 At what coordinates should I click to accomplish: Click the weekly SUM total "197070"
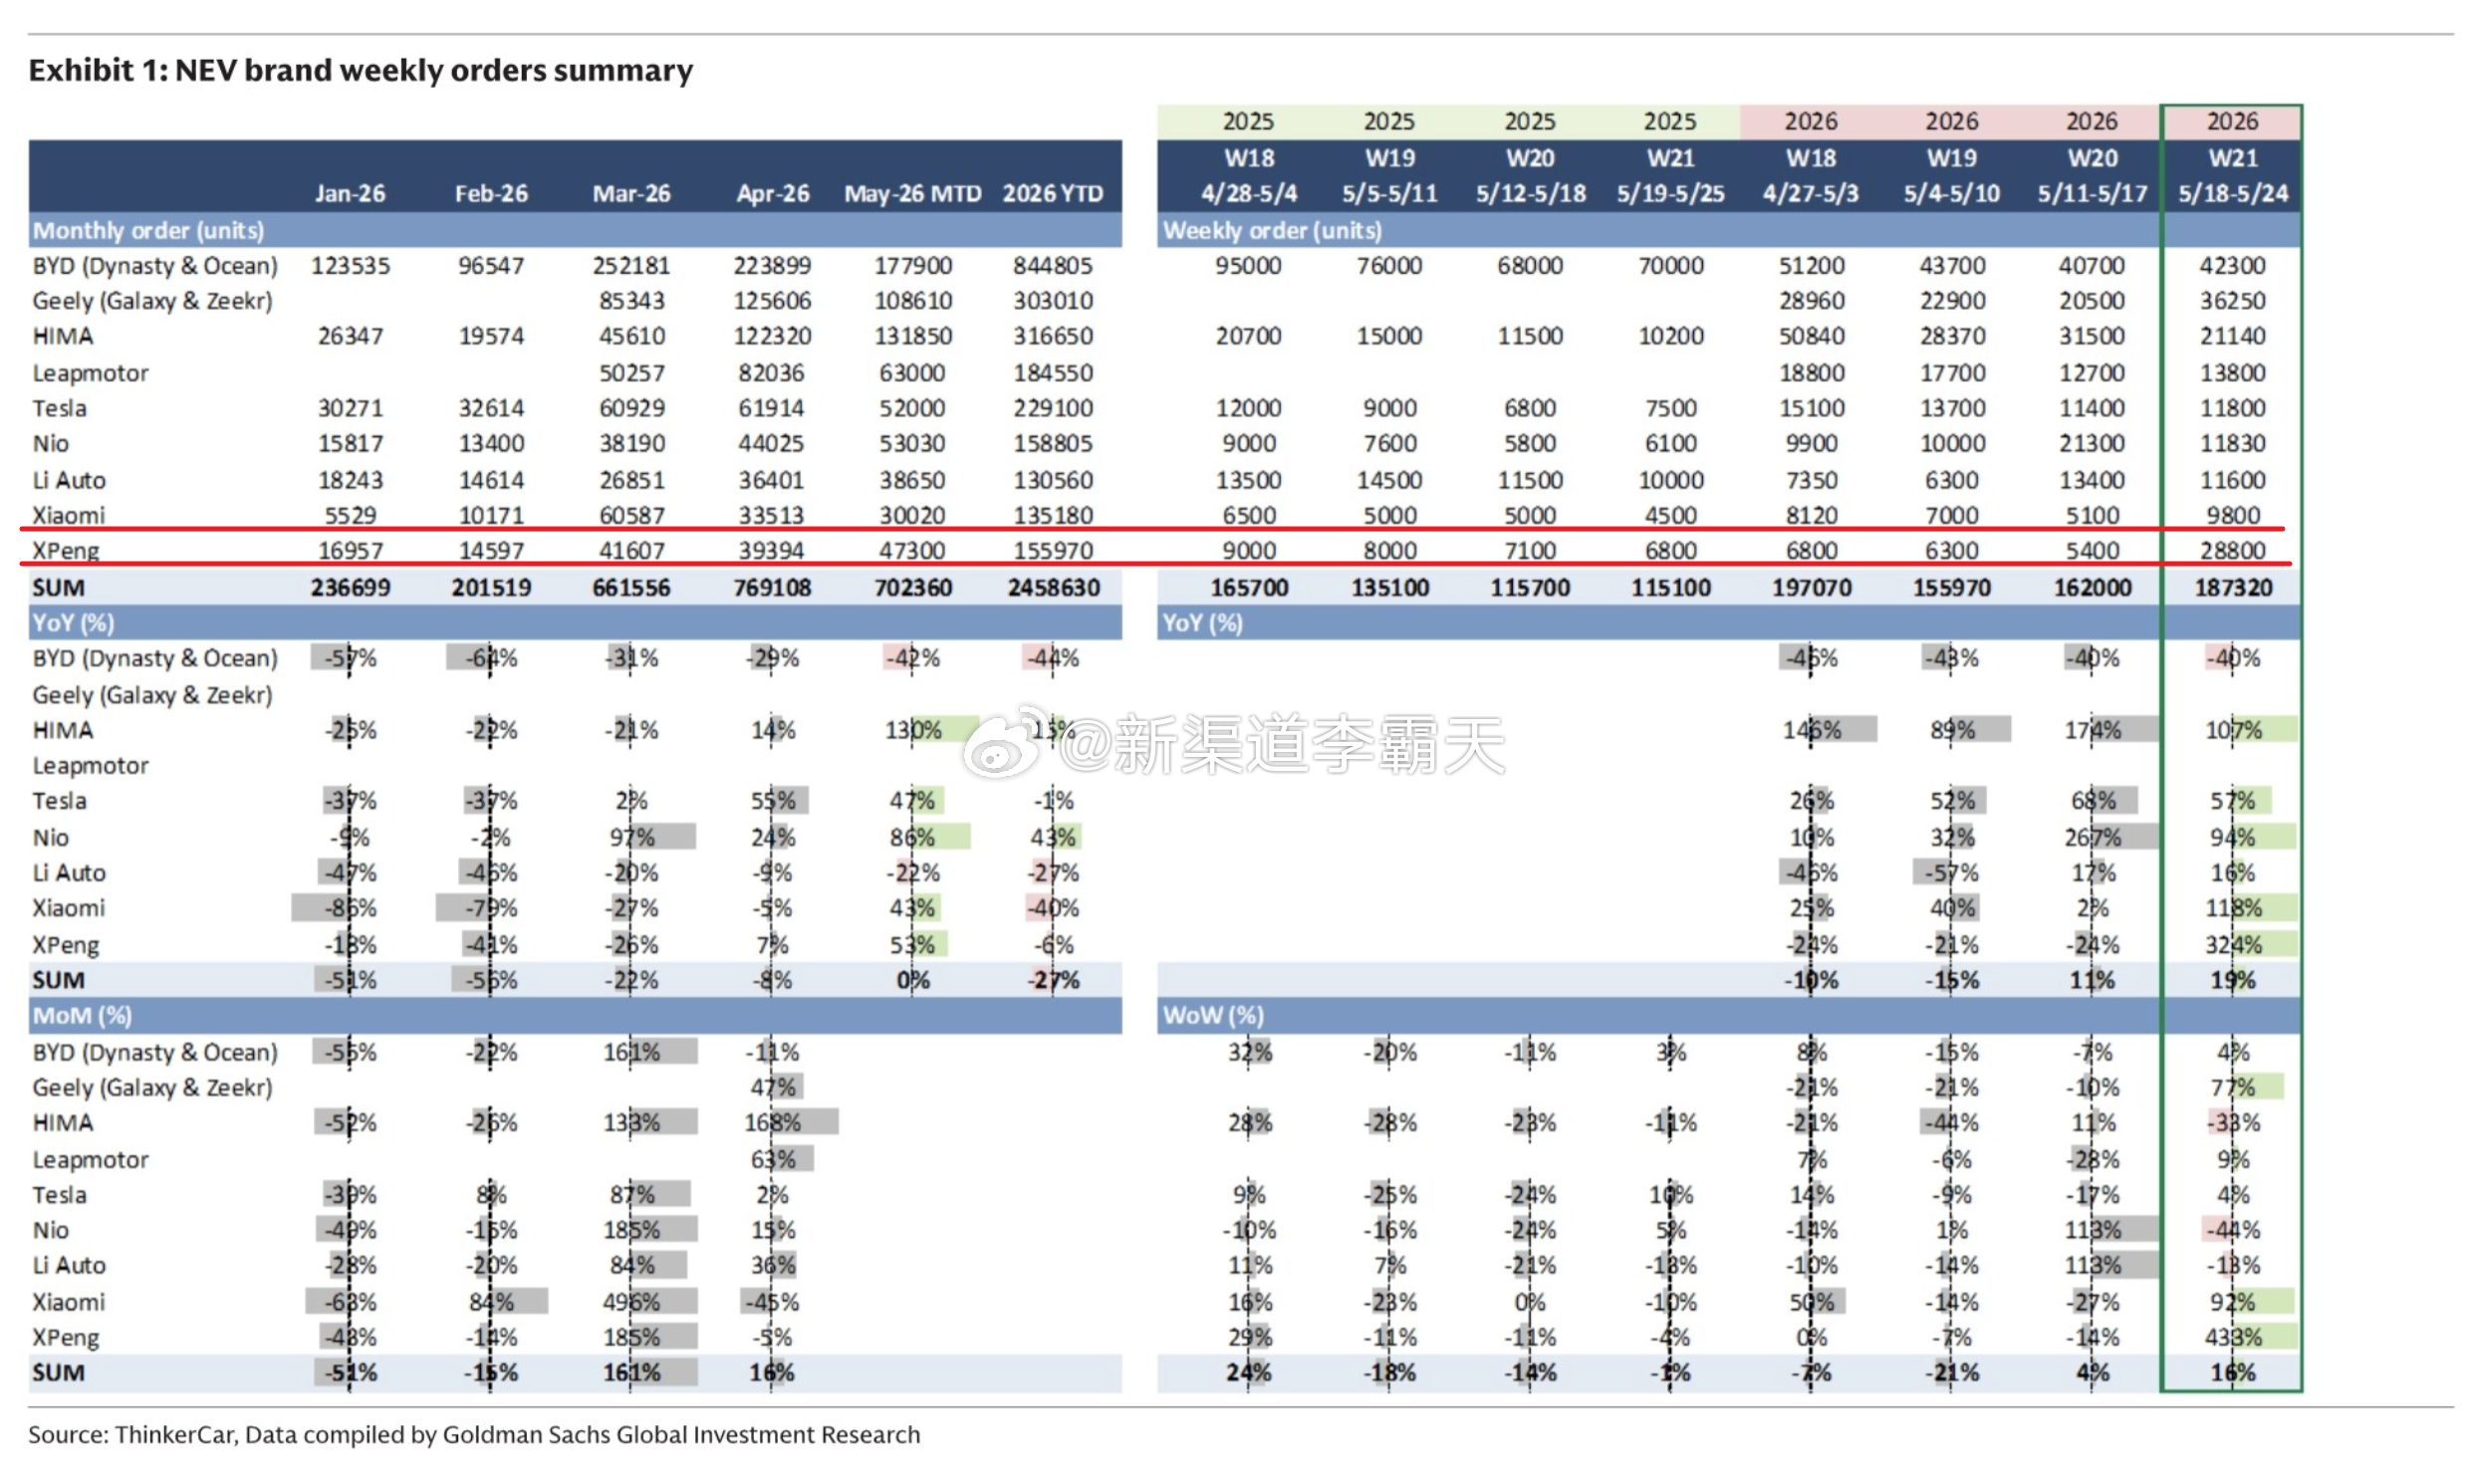click(1811, 587)
